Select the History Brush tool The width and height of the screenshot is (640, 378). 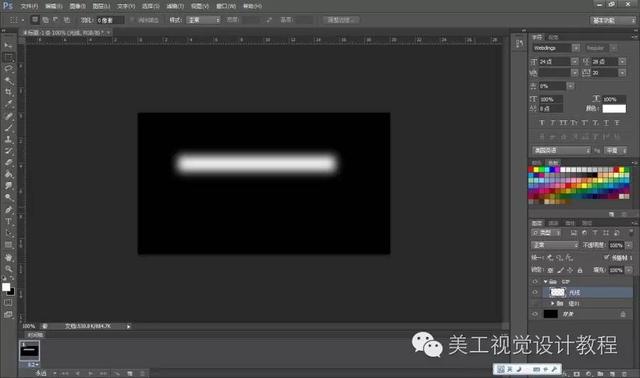click(x=8, y=151)
